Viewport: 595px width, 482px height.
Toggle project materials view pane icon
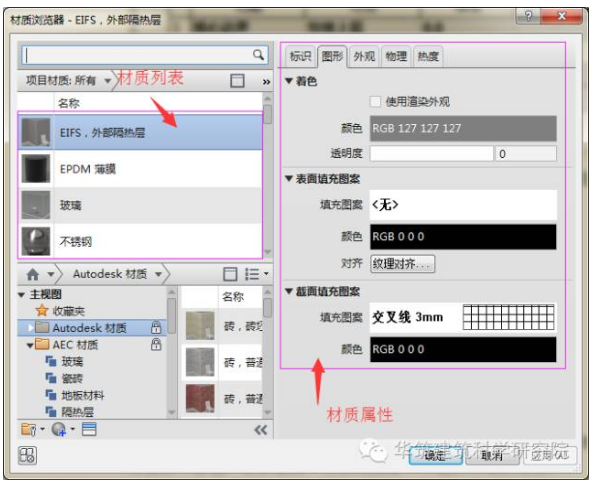coord(237,81)
